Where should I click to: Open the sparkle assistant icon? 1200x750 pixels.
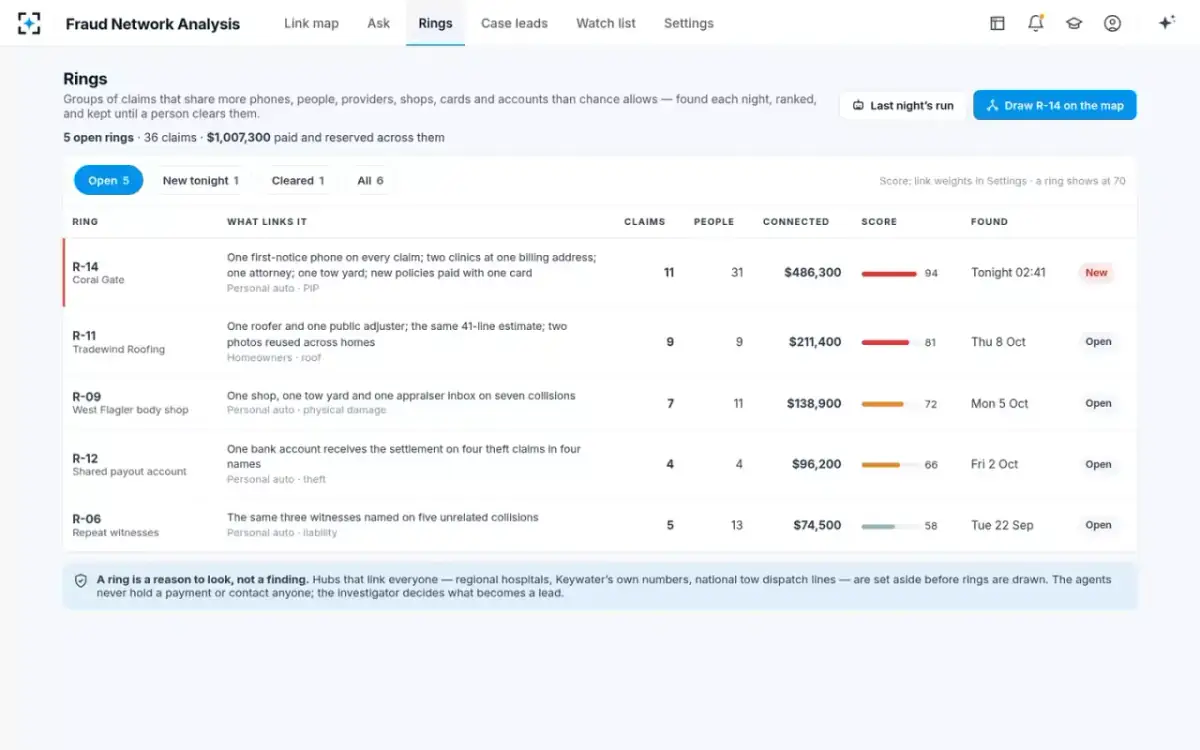click(x=1166, y=23)
